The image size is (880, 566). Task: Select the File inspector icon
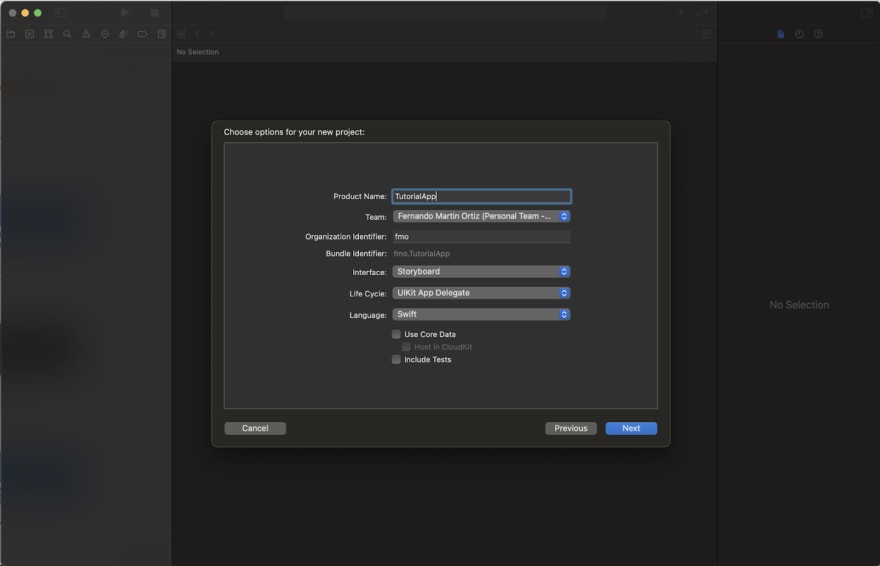(781, 34)
